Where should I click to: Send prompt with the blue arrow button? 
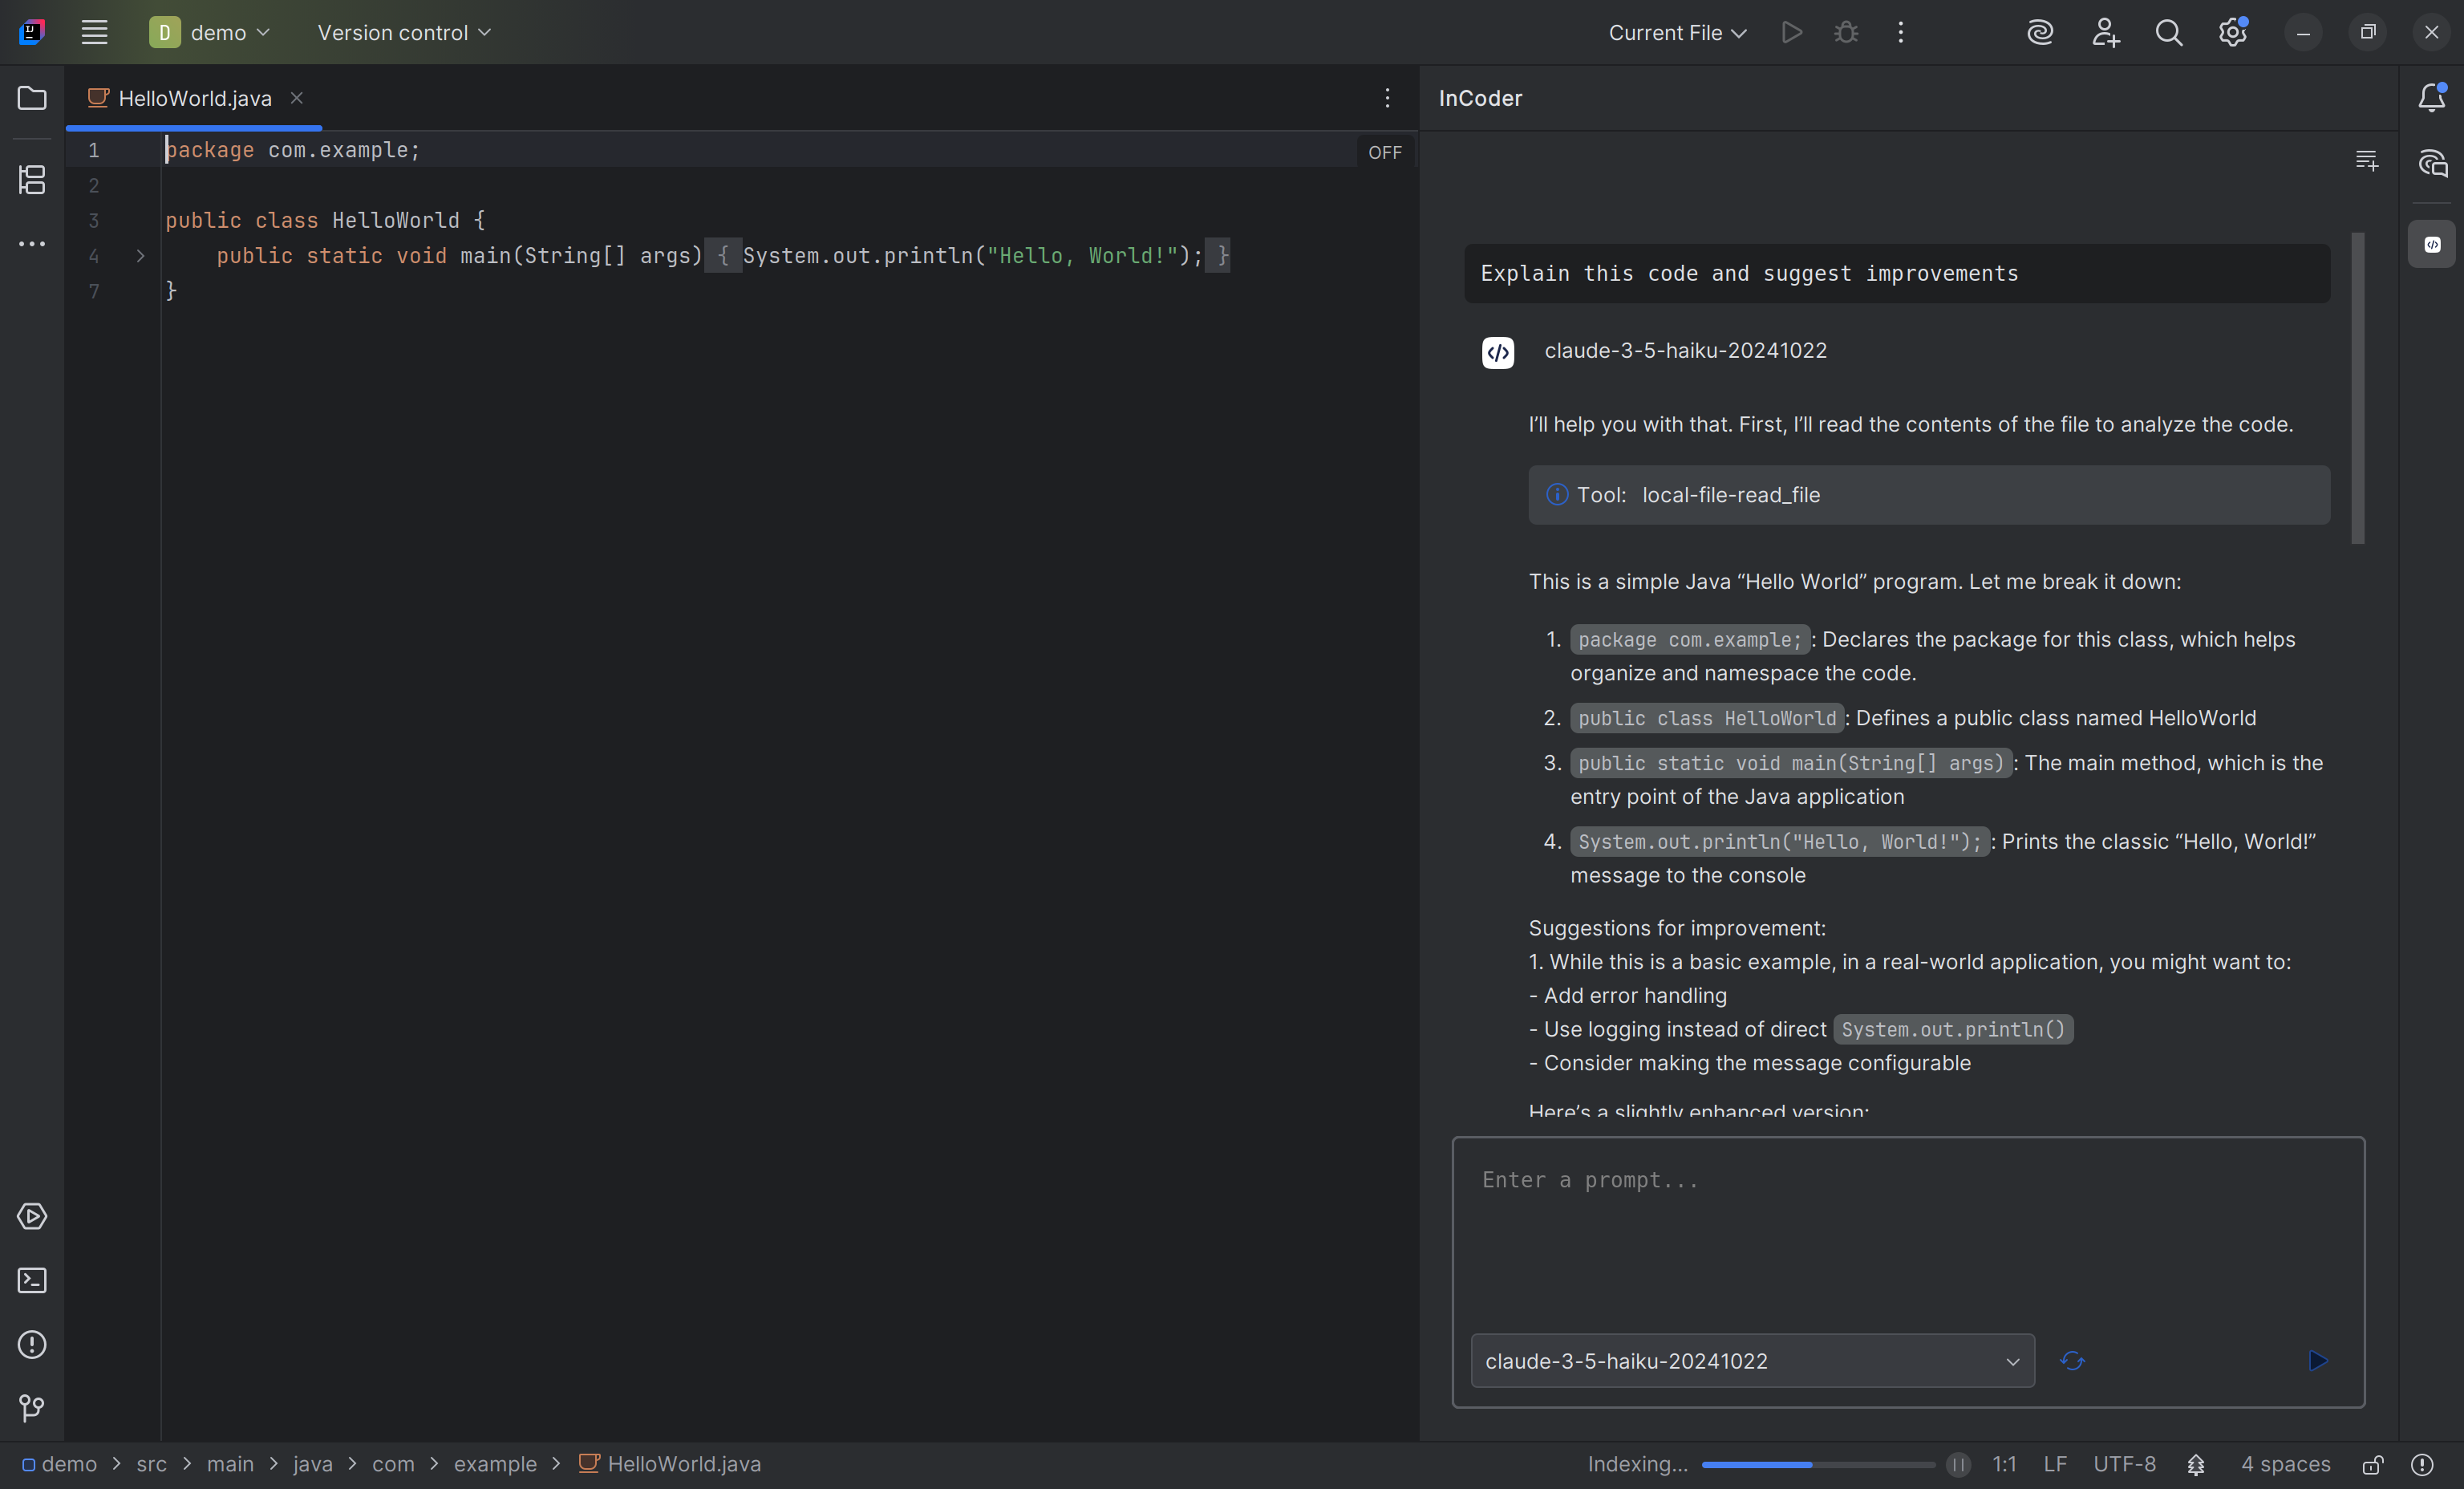coord(2318,1361)
